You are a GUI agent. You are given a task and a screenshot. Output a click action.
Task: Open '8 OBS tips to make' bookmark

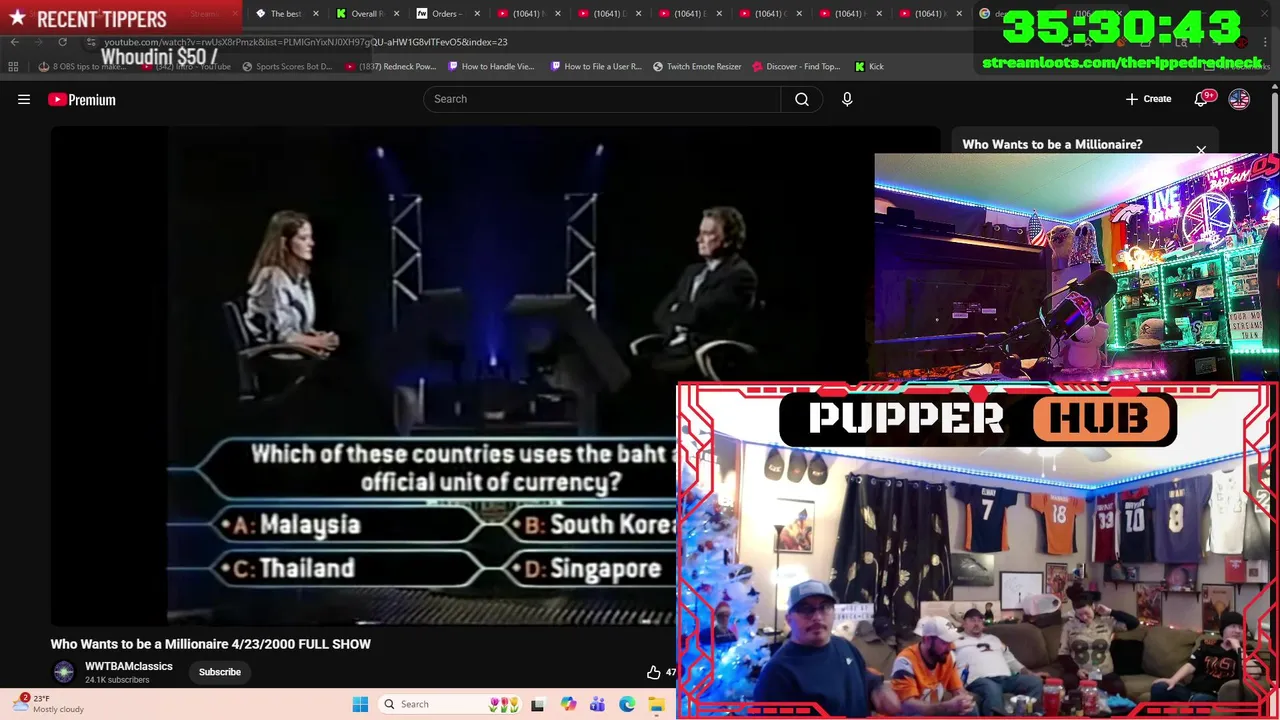coord(82,67)
